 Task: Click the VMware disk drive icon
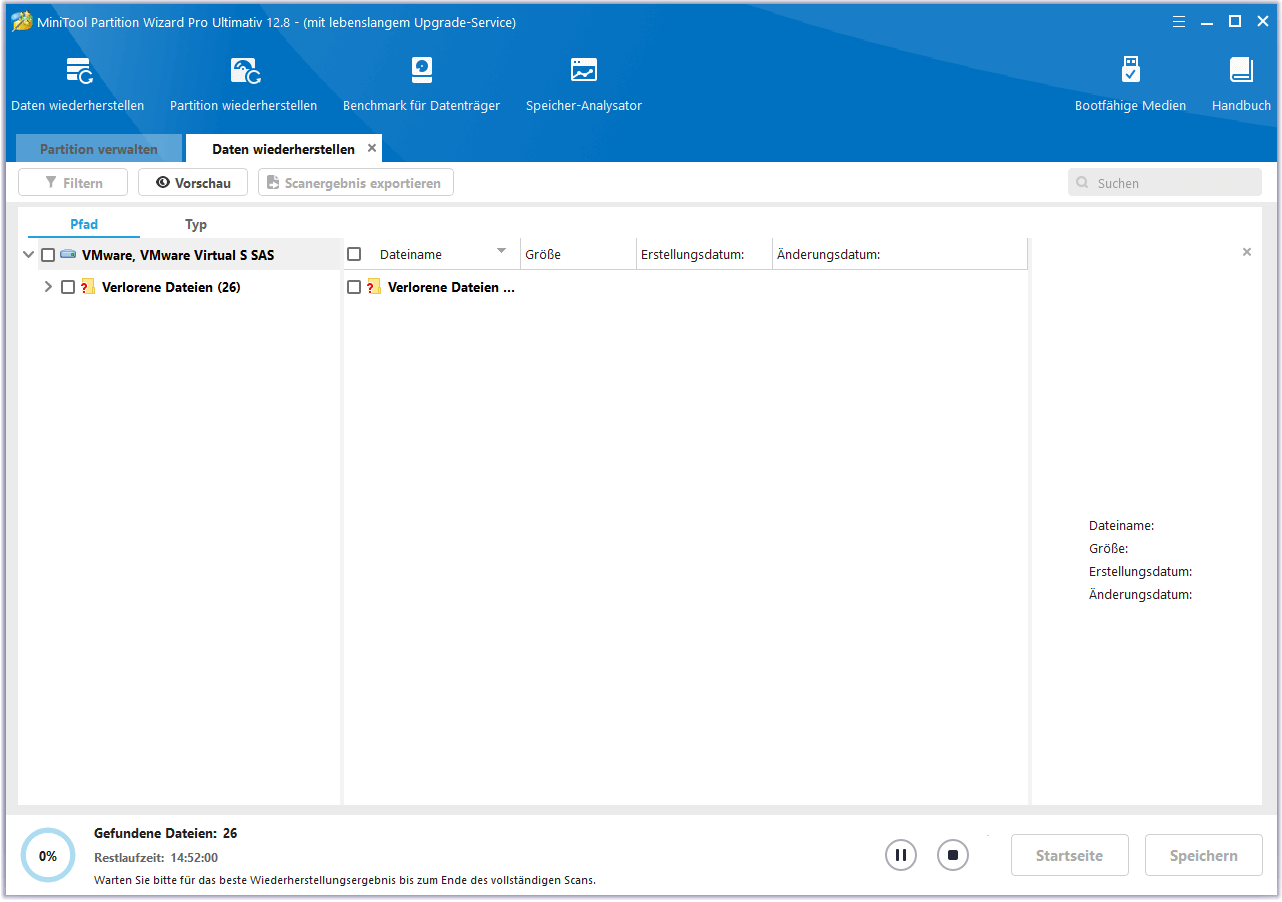(68, 255)
